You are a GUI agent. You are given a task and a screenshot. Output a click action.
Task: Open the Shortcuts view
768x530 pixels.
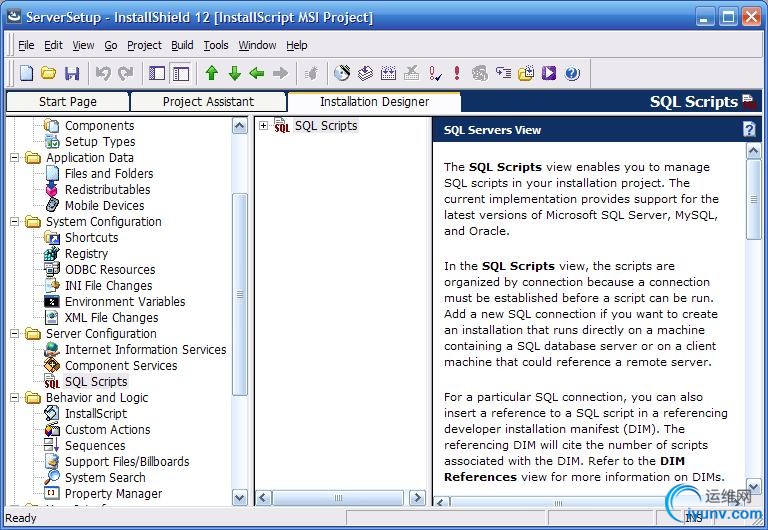pyautogui.click(x=92, y=238)
